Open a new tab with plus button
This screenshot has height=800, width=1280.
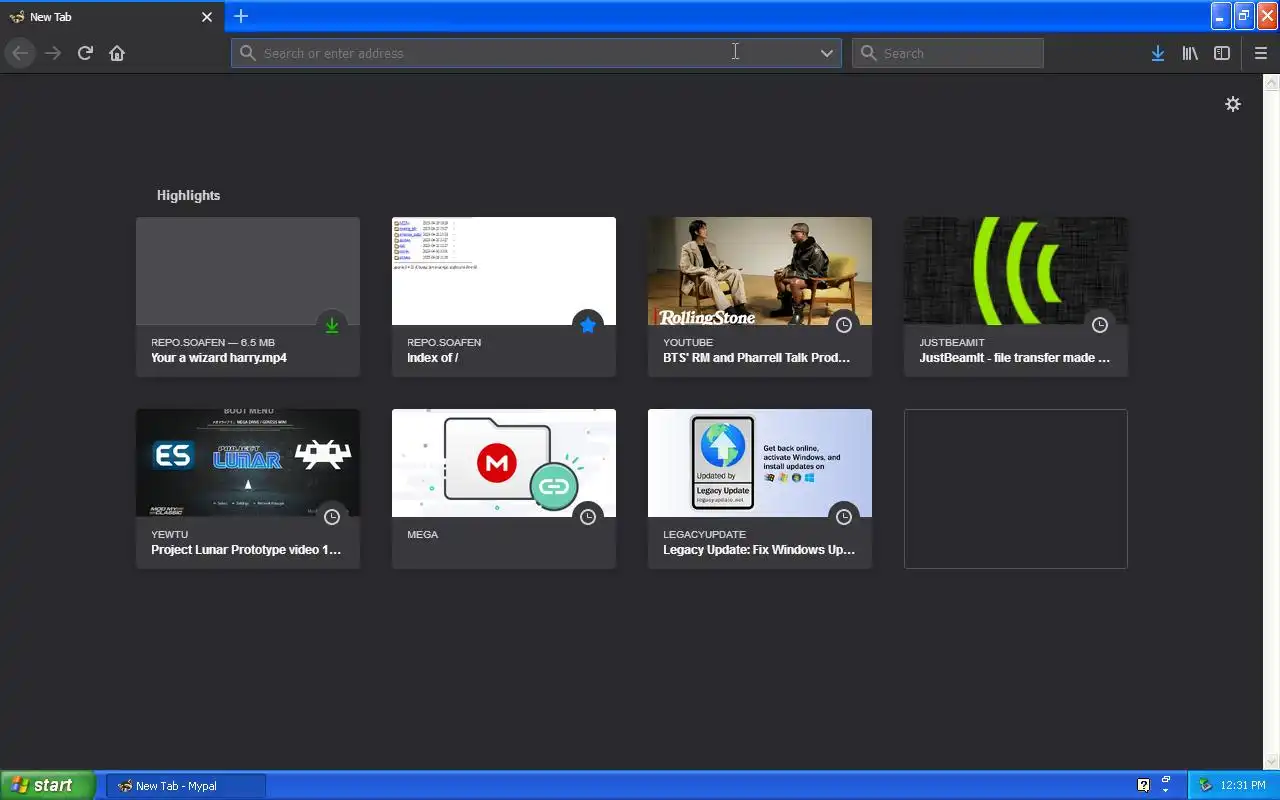241,16
